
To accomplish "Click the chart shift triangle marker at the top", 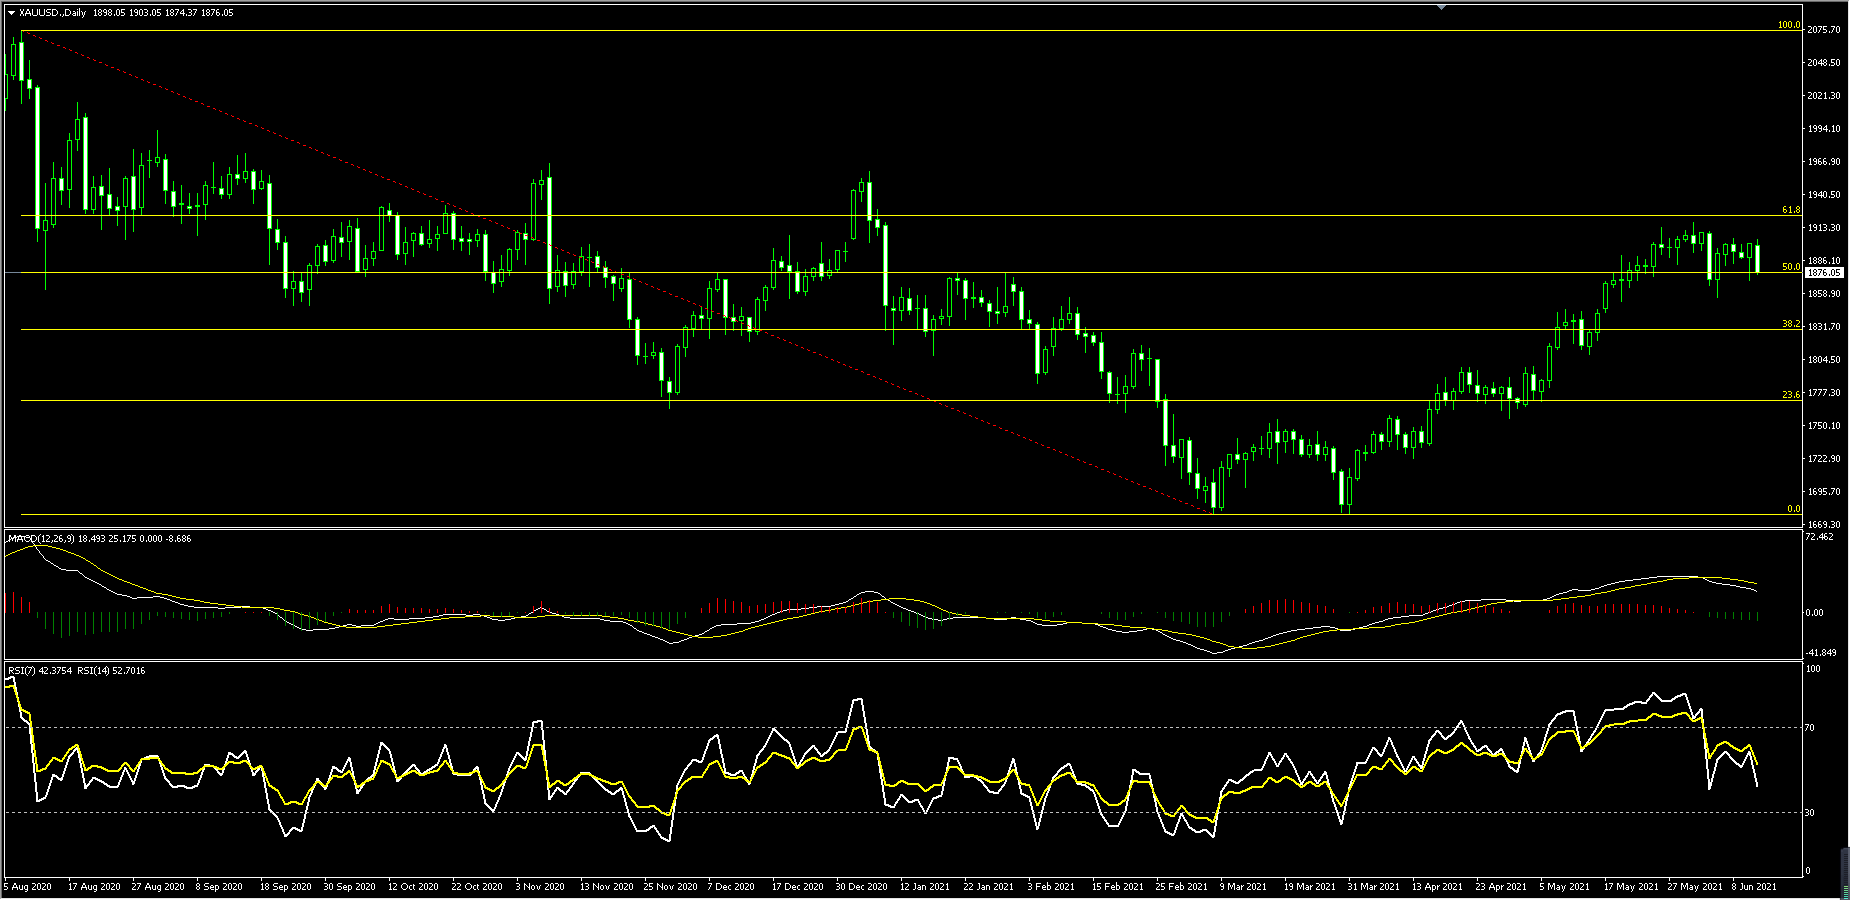I will [x=1441, y=7].
